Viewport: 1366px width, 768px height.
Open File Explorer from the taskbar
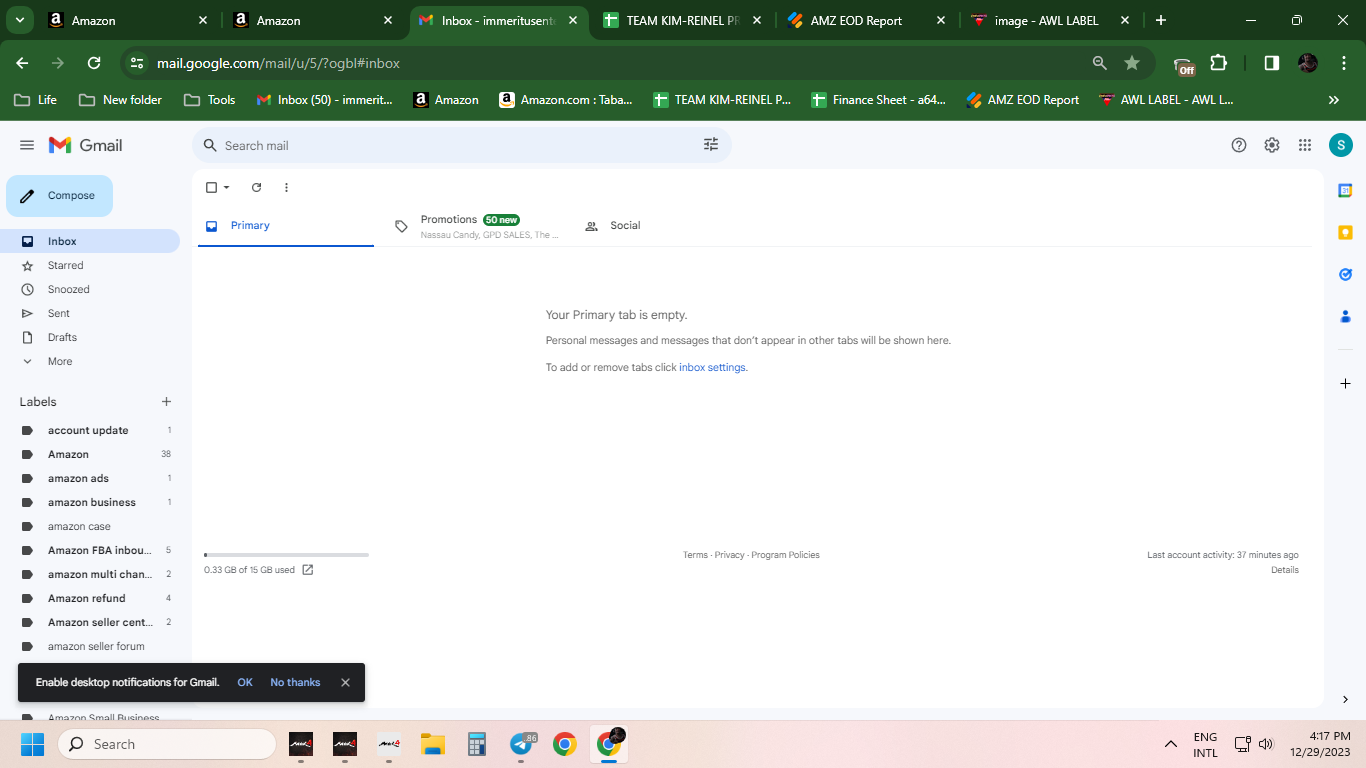point(432,744)
